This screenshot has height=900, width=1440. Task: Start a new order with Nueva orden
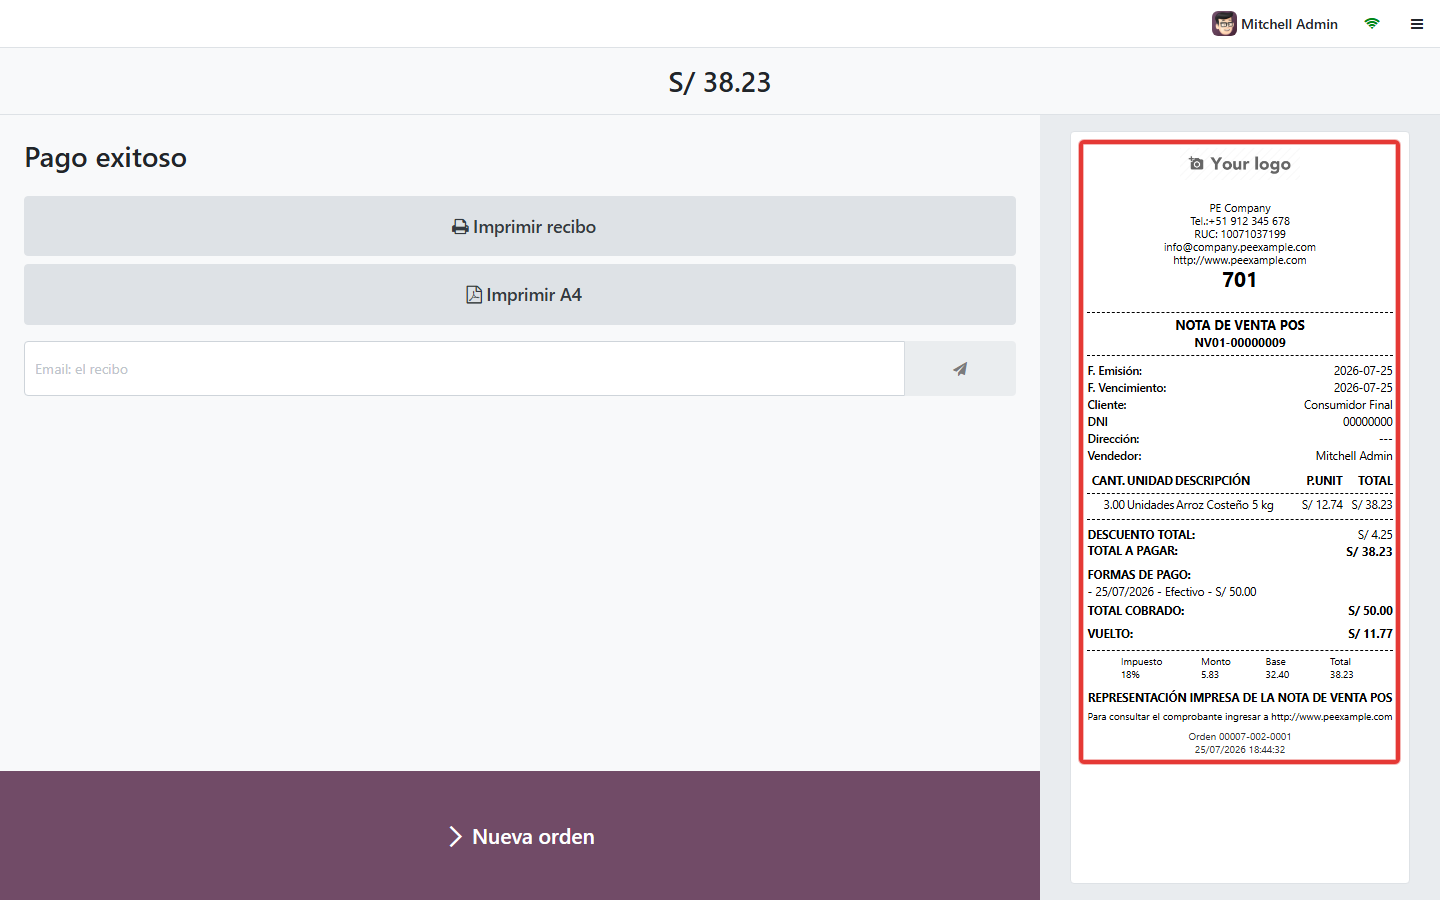coord(520,836)
